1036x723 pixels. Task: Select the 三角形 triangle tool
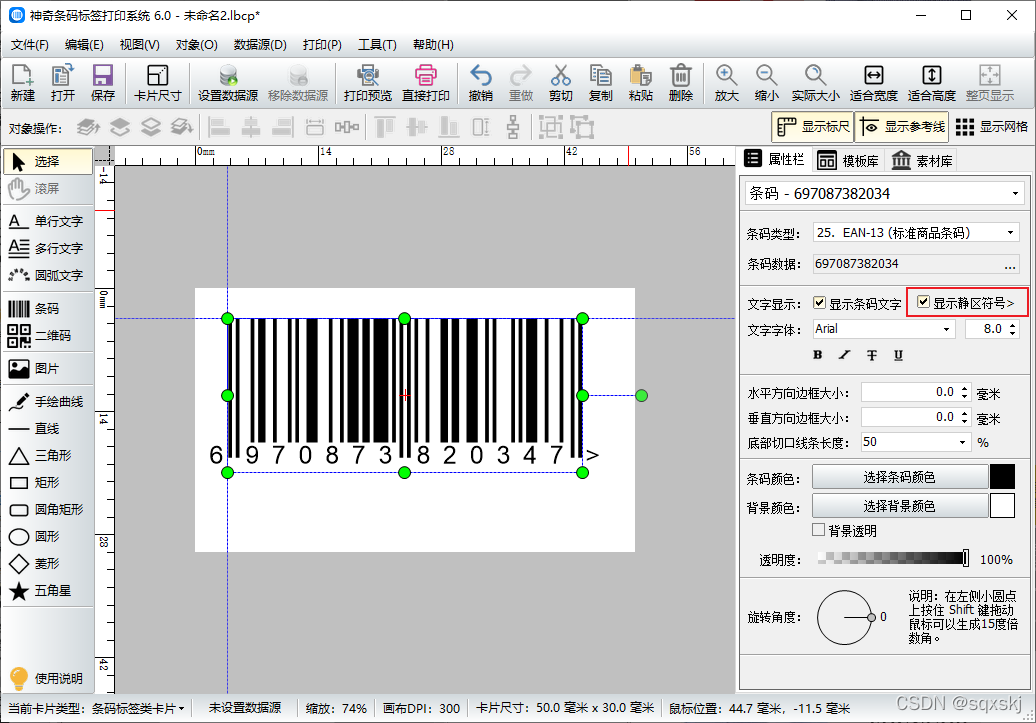(x=48, y=456)
